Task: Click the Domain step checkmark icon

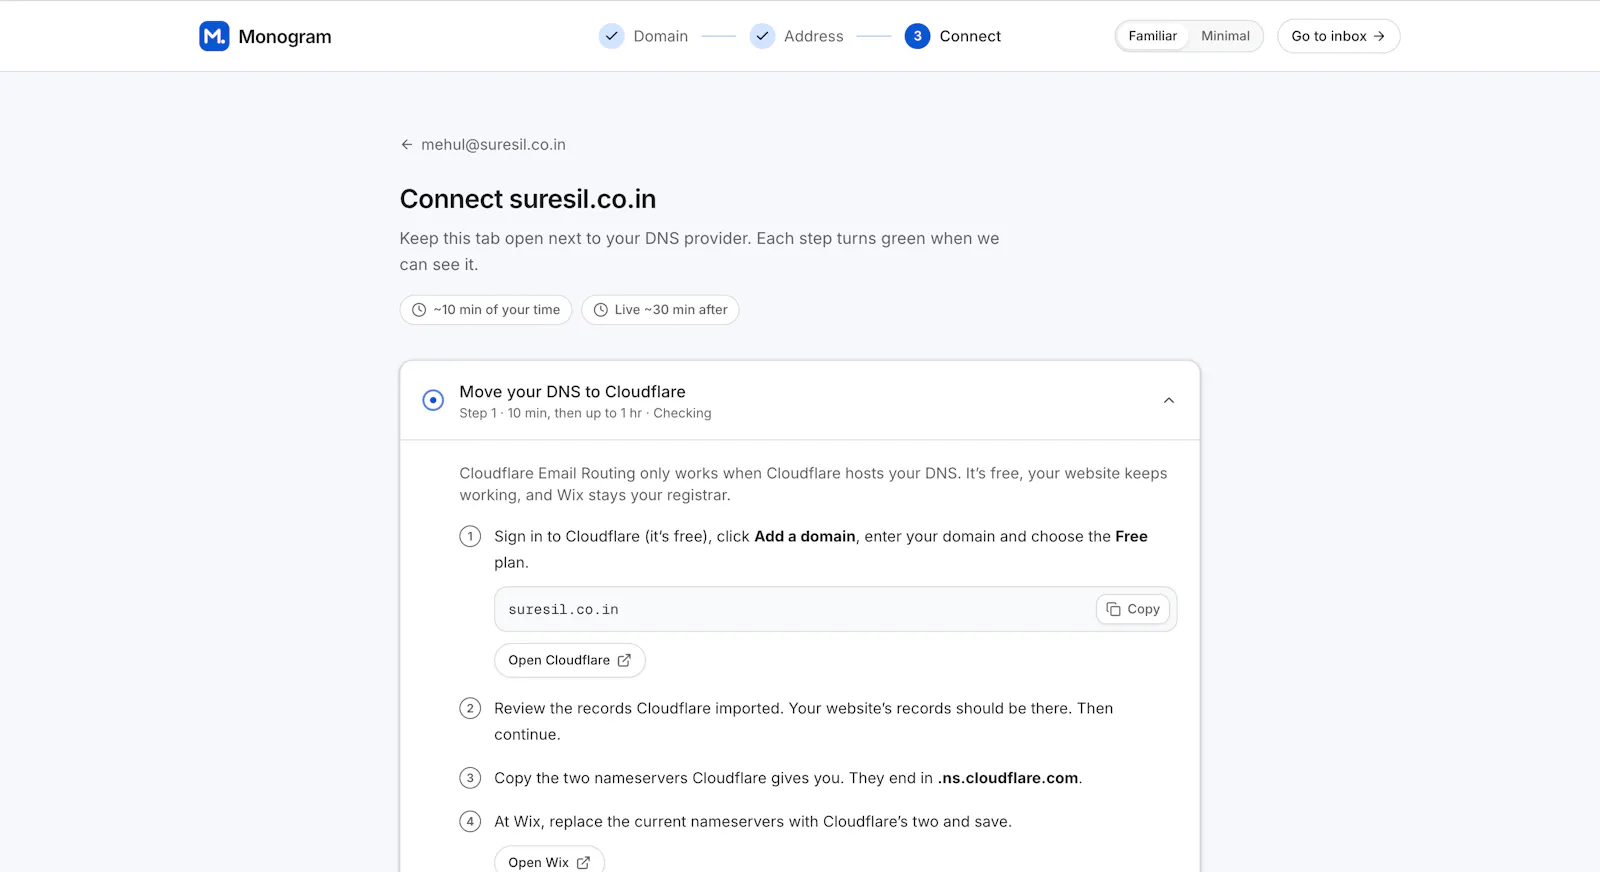Action: (x=611, y=36)
